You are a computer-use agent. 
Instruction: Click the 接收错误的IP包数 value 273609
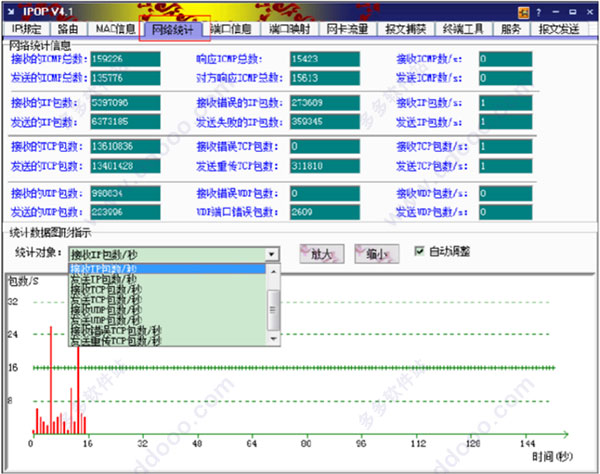coord(324,103)
